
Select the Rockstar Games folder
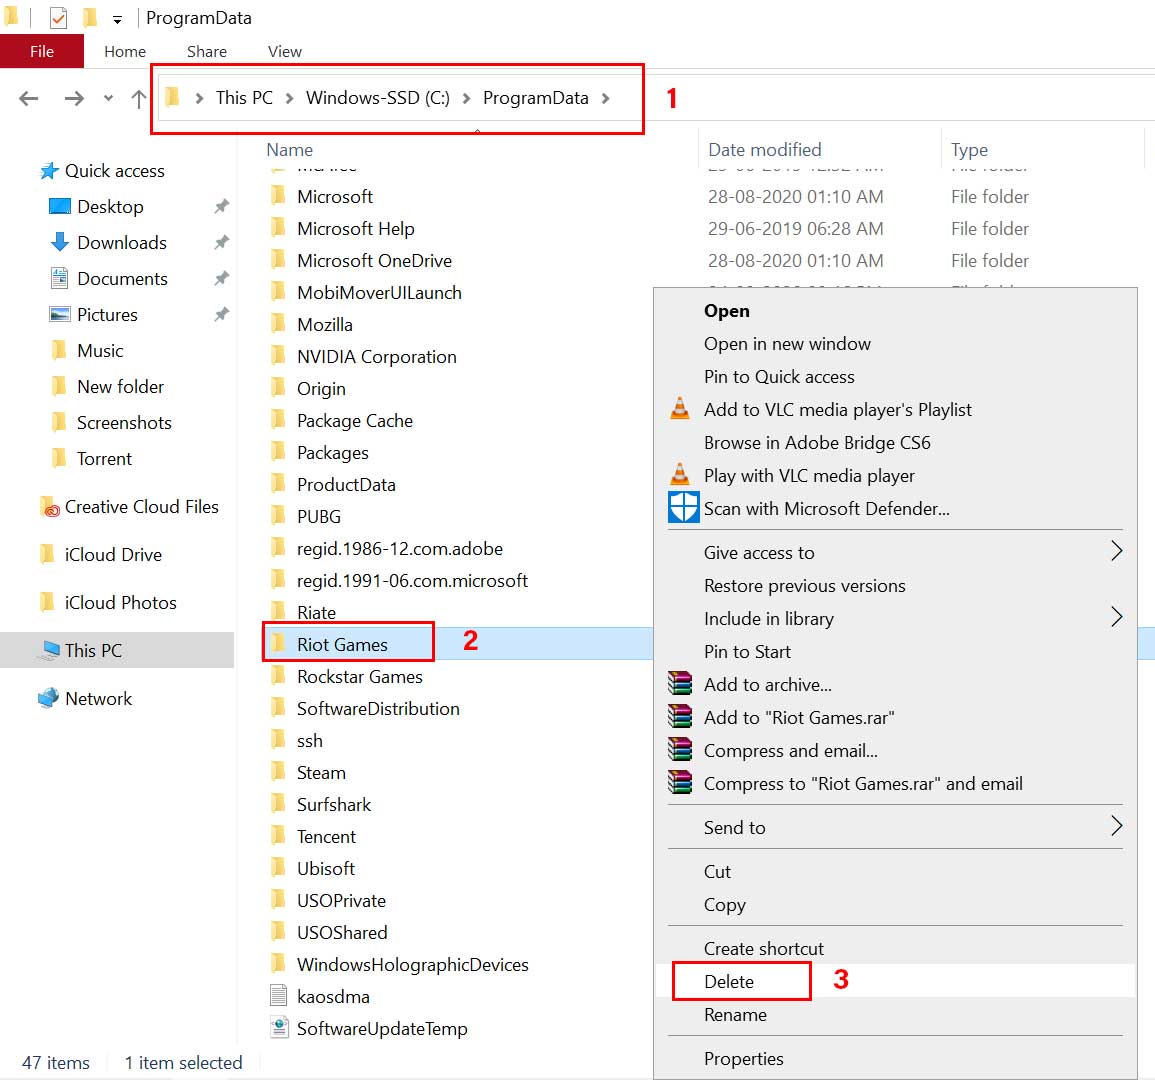click(x=359, y=676)
